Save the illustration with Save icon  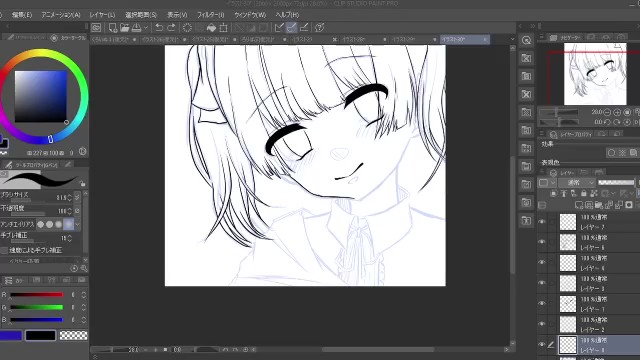(136, 28)
